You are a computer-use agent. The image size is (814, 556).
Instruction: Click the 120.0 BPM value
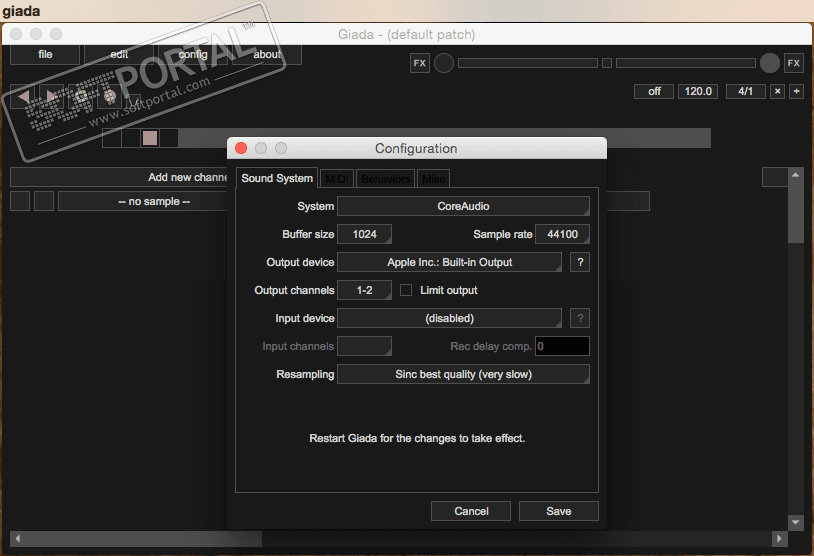[698, 91]
